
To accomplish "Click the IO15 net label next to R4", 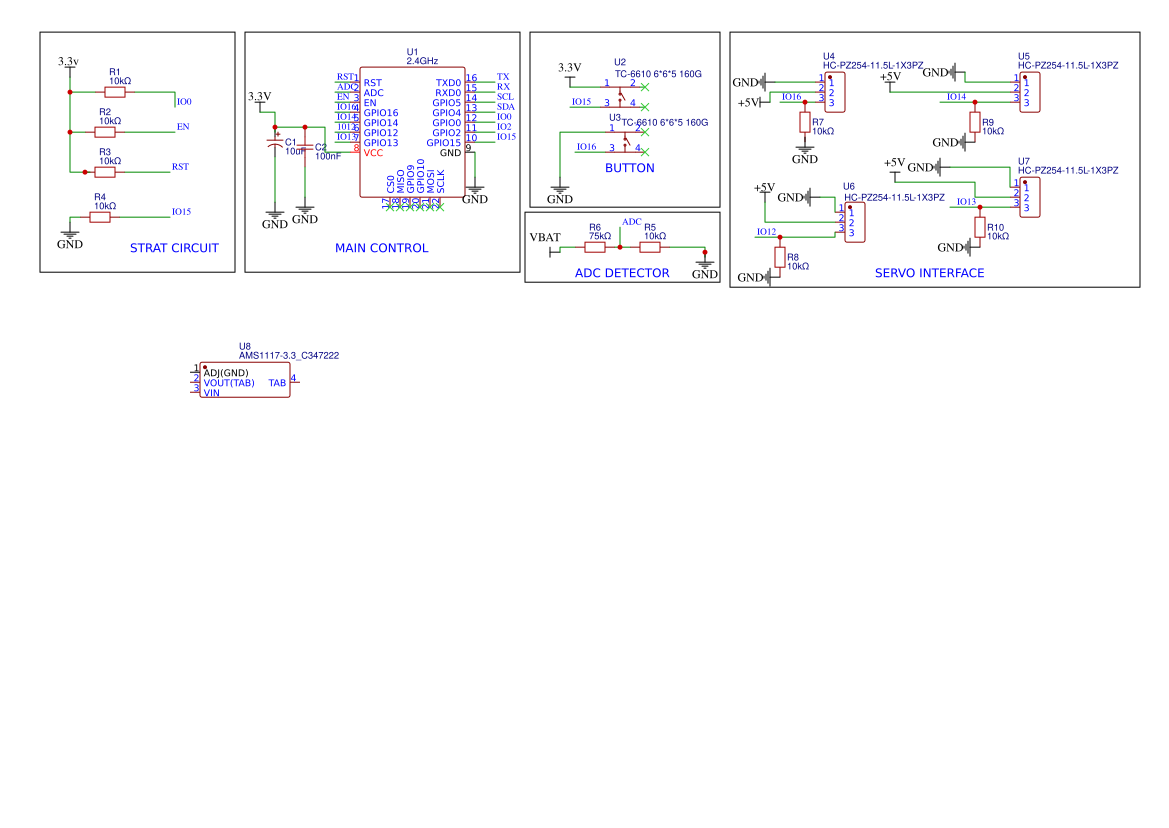I will click(x=182, y=212).
